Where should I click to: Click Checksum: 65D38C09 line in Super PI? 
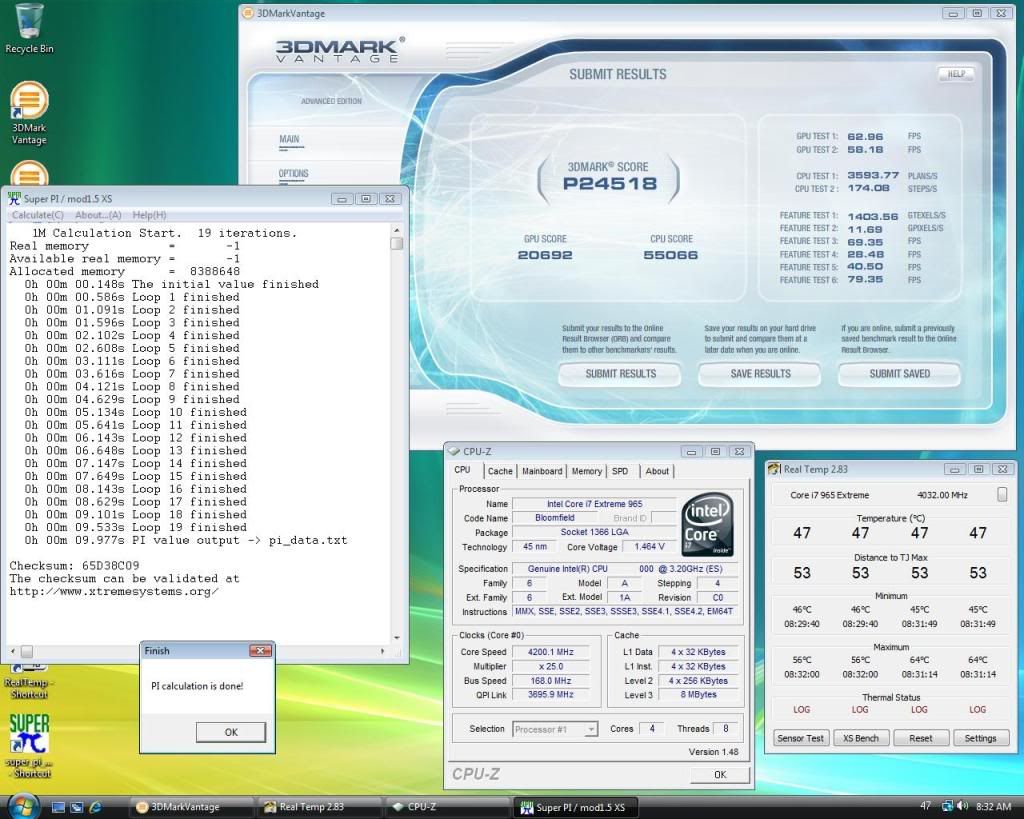click(74, 566)
